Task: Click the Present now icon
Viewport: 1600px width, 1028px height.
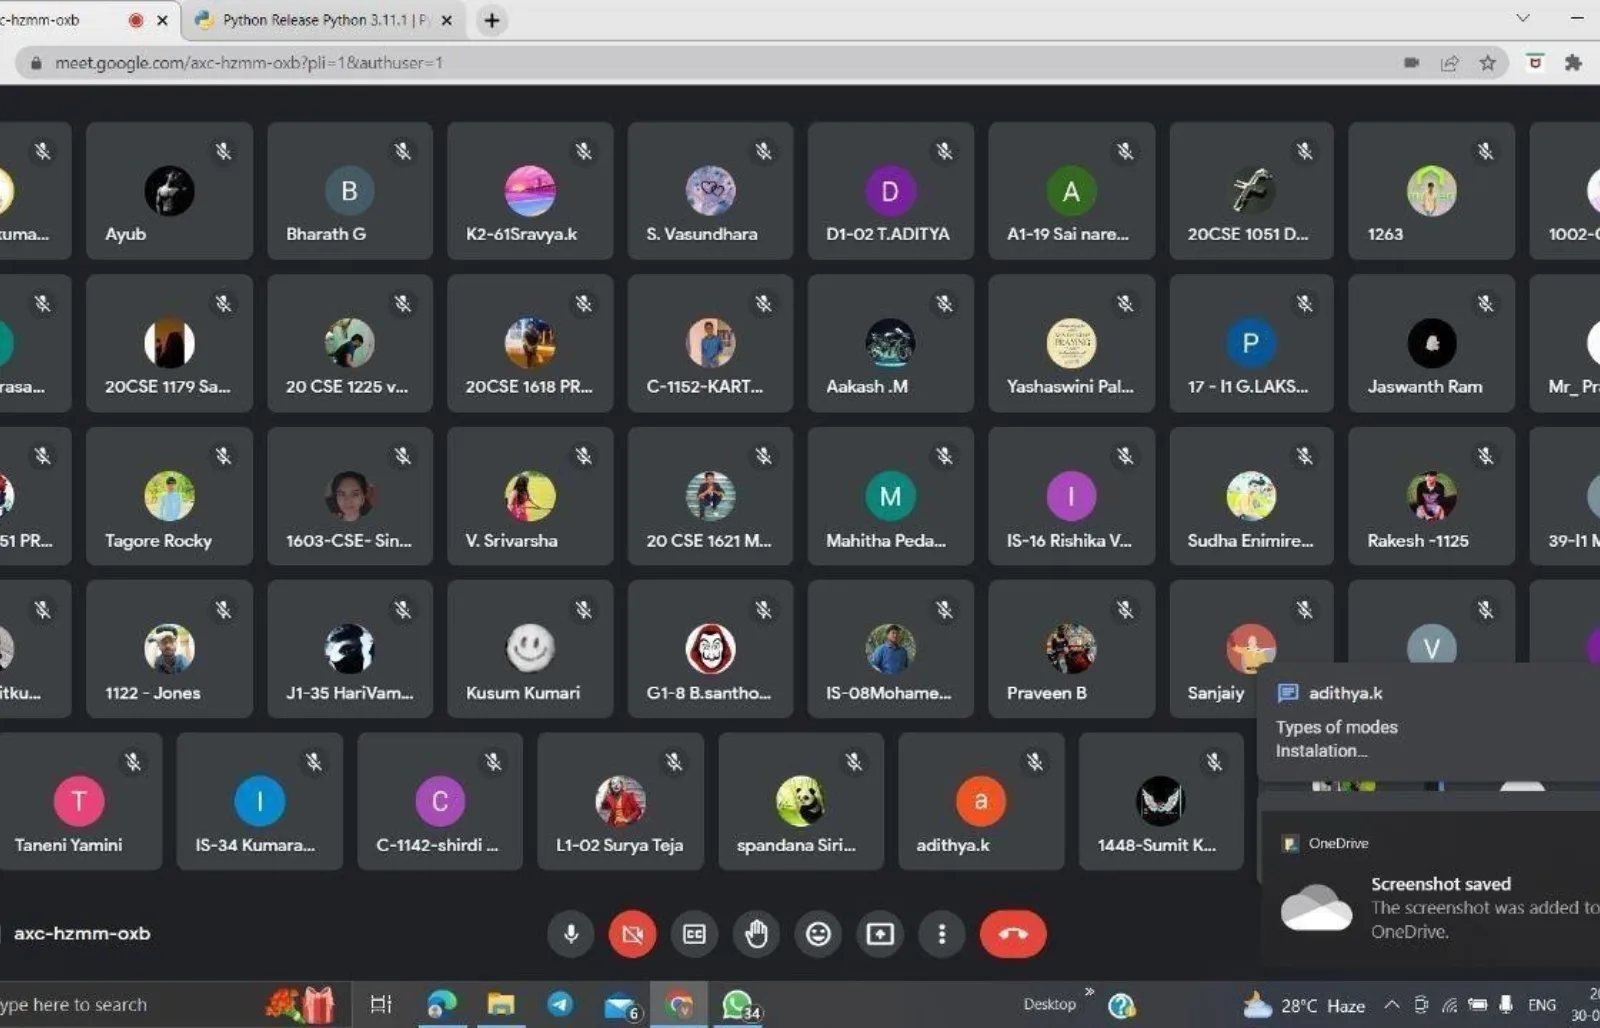Action: [880, 934]
